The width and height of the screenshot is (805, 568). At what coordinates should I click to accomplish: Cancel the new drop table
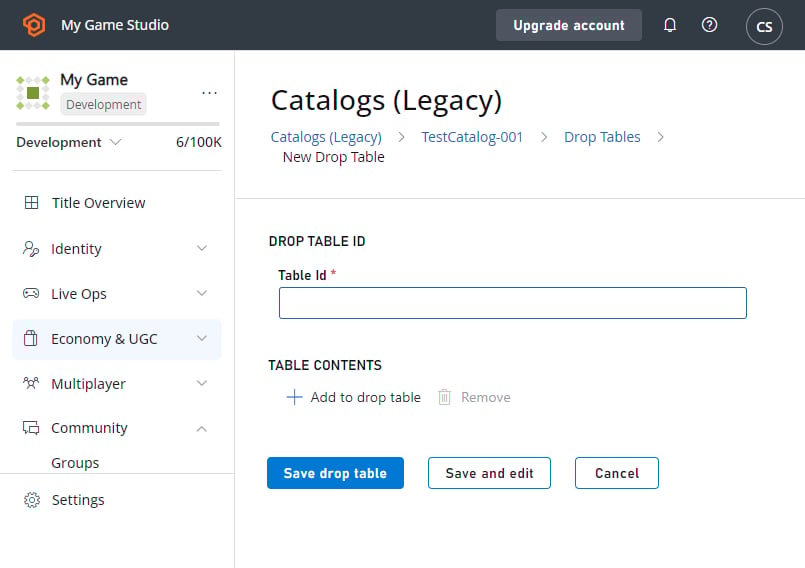(x=617, y=473)
